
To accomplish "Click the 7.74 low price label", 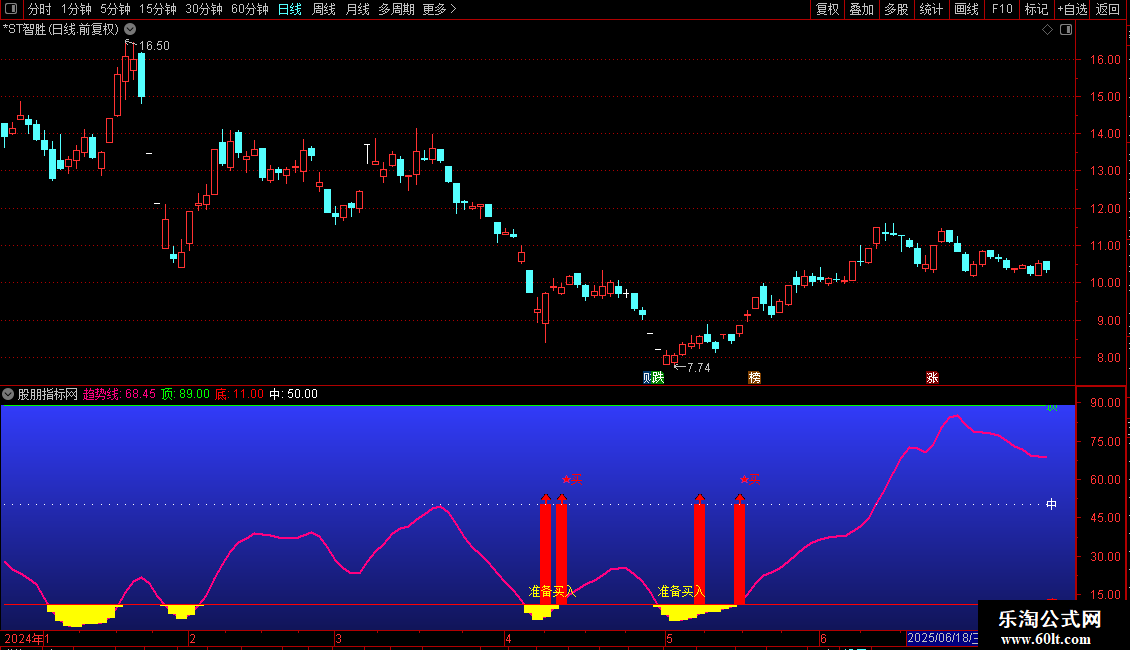I will coord(698,368).
